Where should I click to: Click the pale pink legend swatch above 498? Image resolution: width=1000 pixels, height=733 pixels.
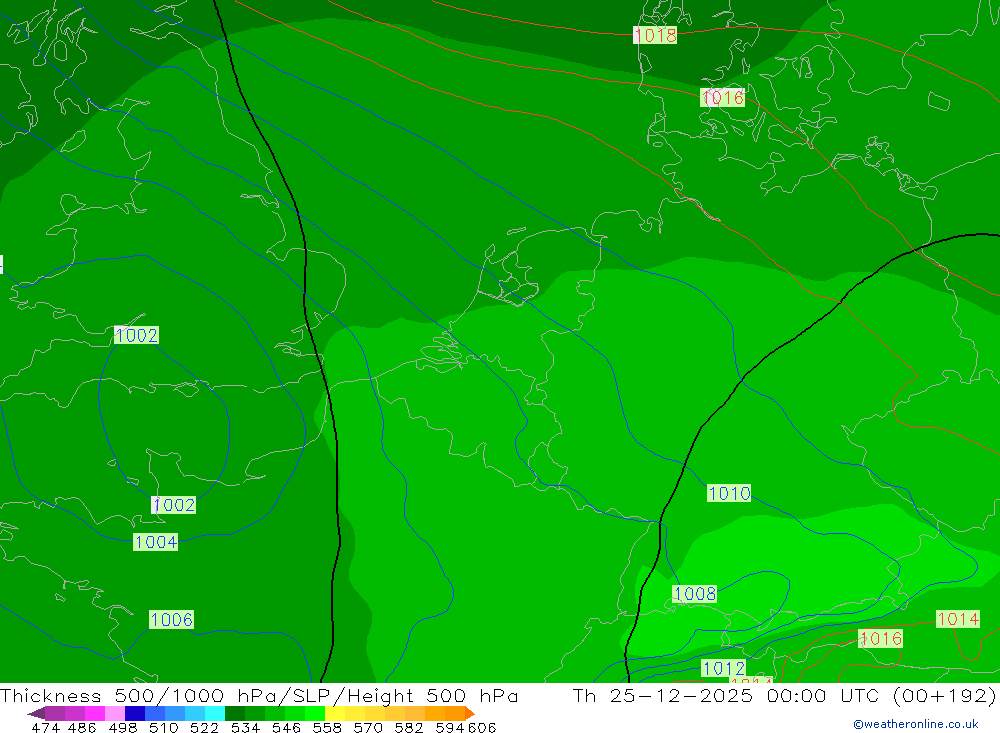point(115,713)
